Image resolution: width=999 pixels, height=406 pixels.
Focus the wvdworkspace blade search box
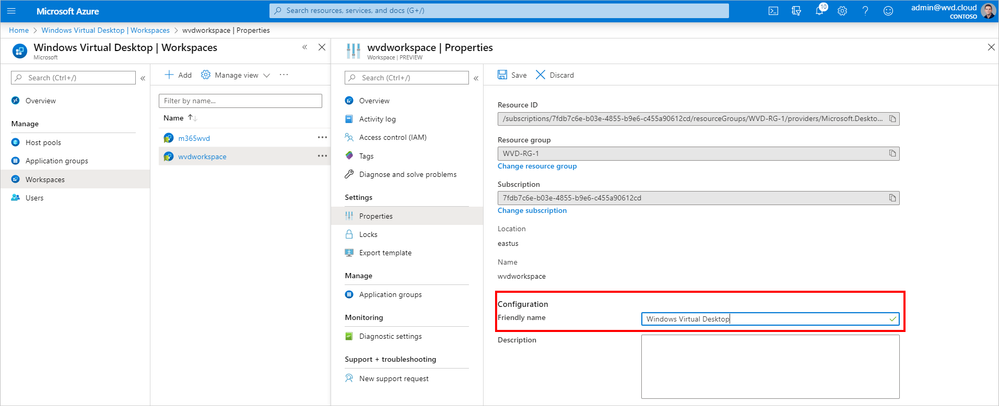point(407,78)
